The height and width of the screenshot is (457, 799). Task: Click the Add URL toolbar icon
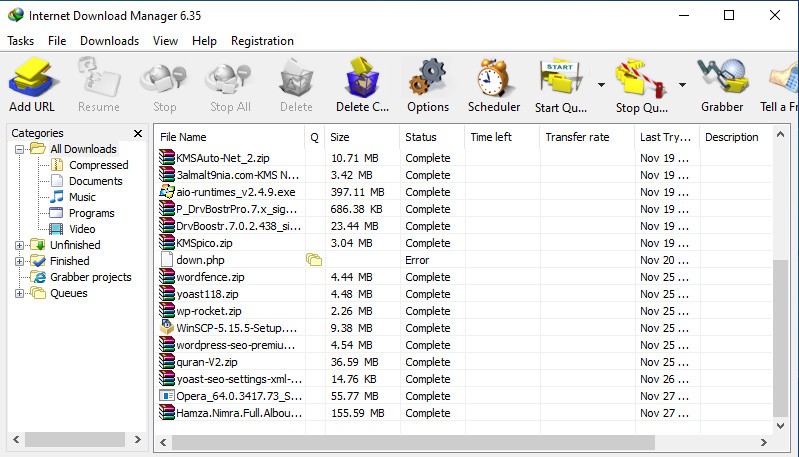[x=32, y=78]
